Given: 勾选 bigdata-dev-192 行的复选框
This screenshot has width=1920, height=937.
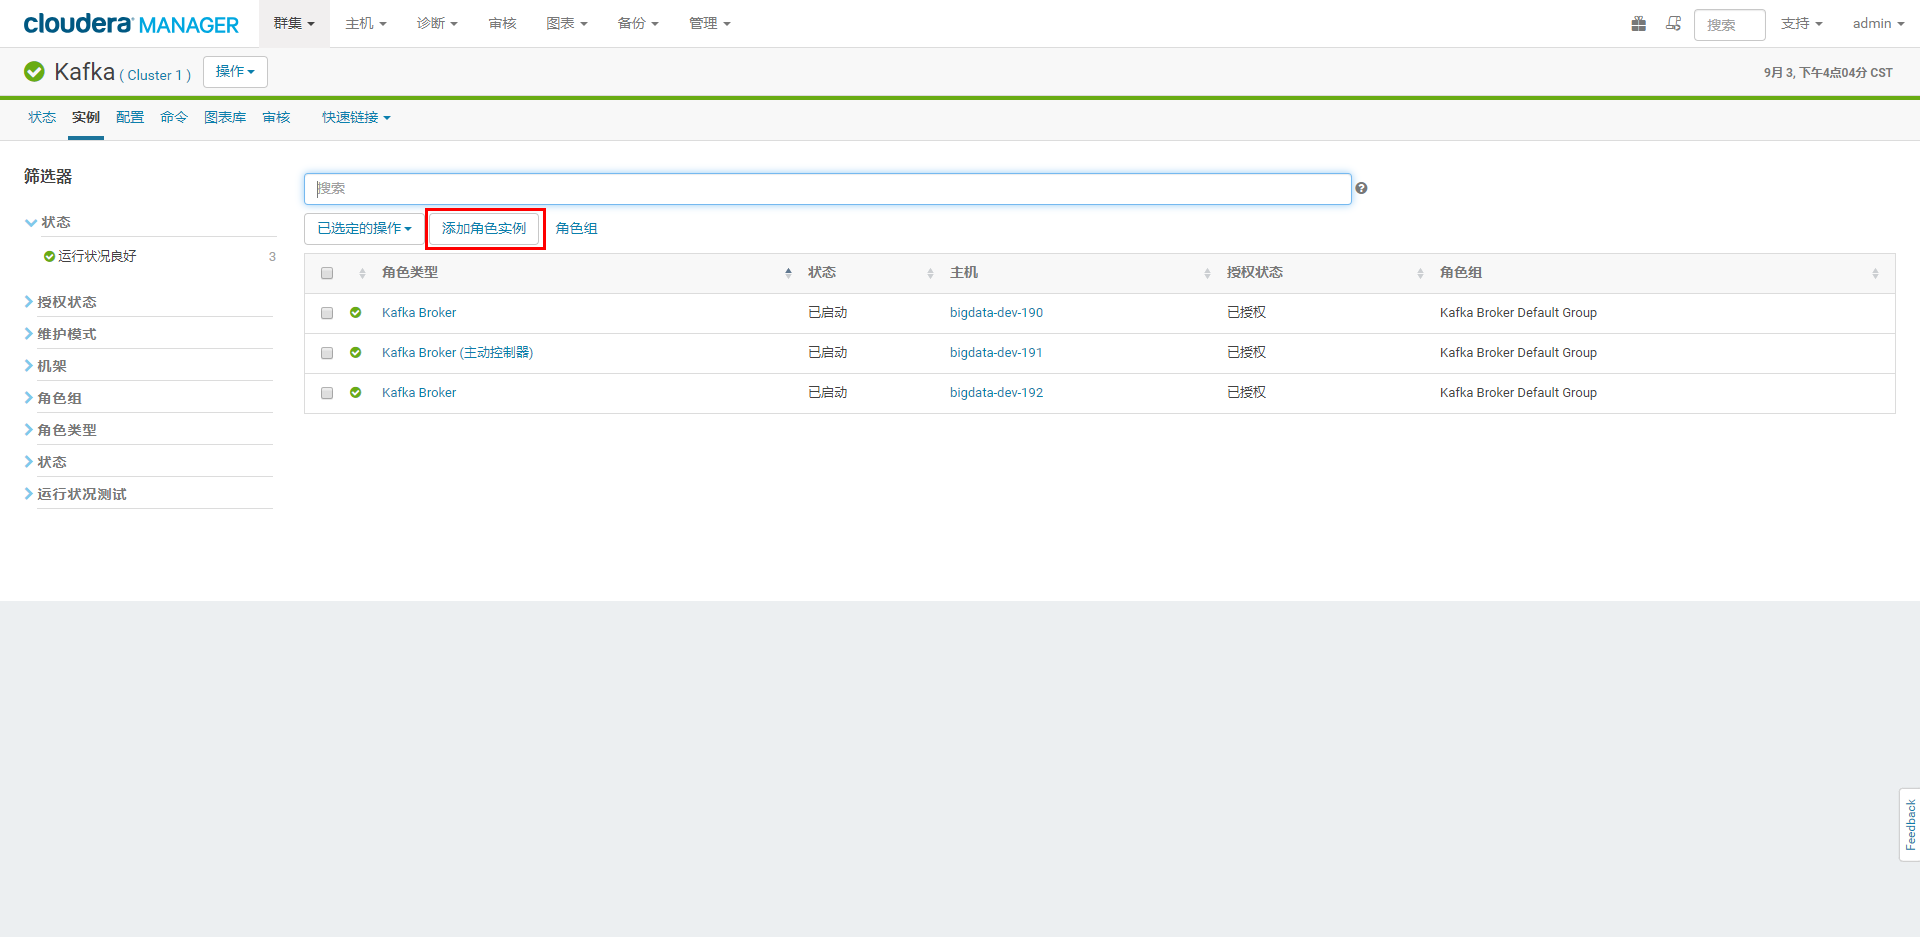Looking at the screenshot, I should click(x=326, y=392).
